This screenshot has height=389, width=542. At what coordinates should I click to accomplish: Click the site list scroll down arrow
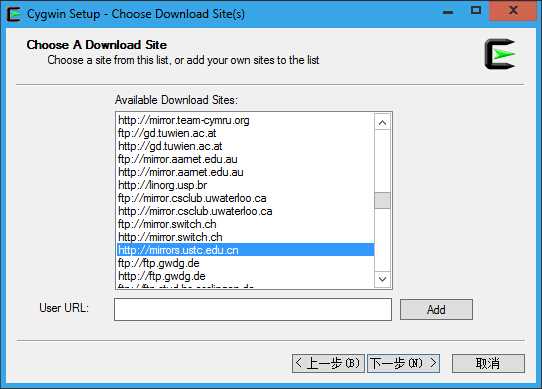[x=382, y=279]
